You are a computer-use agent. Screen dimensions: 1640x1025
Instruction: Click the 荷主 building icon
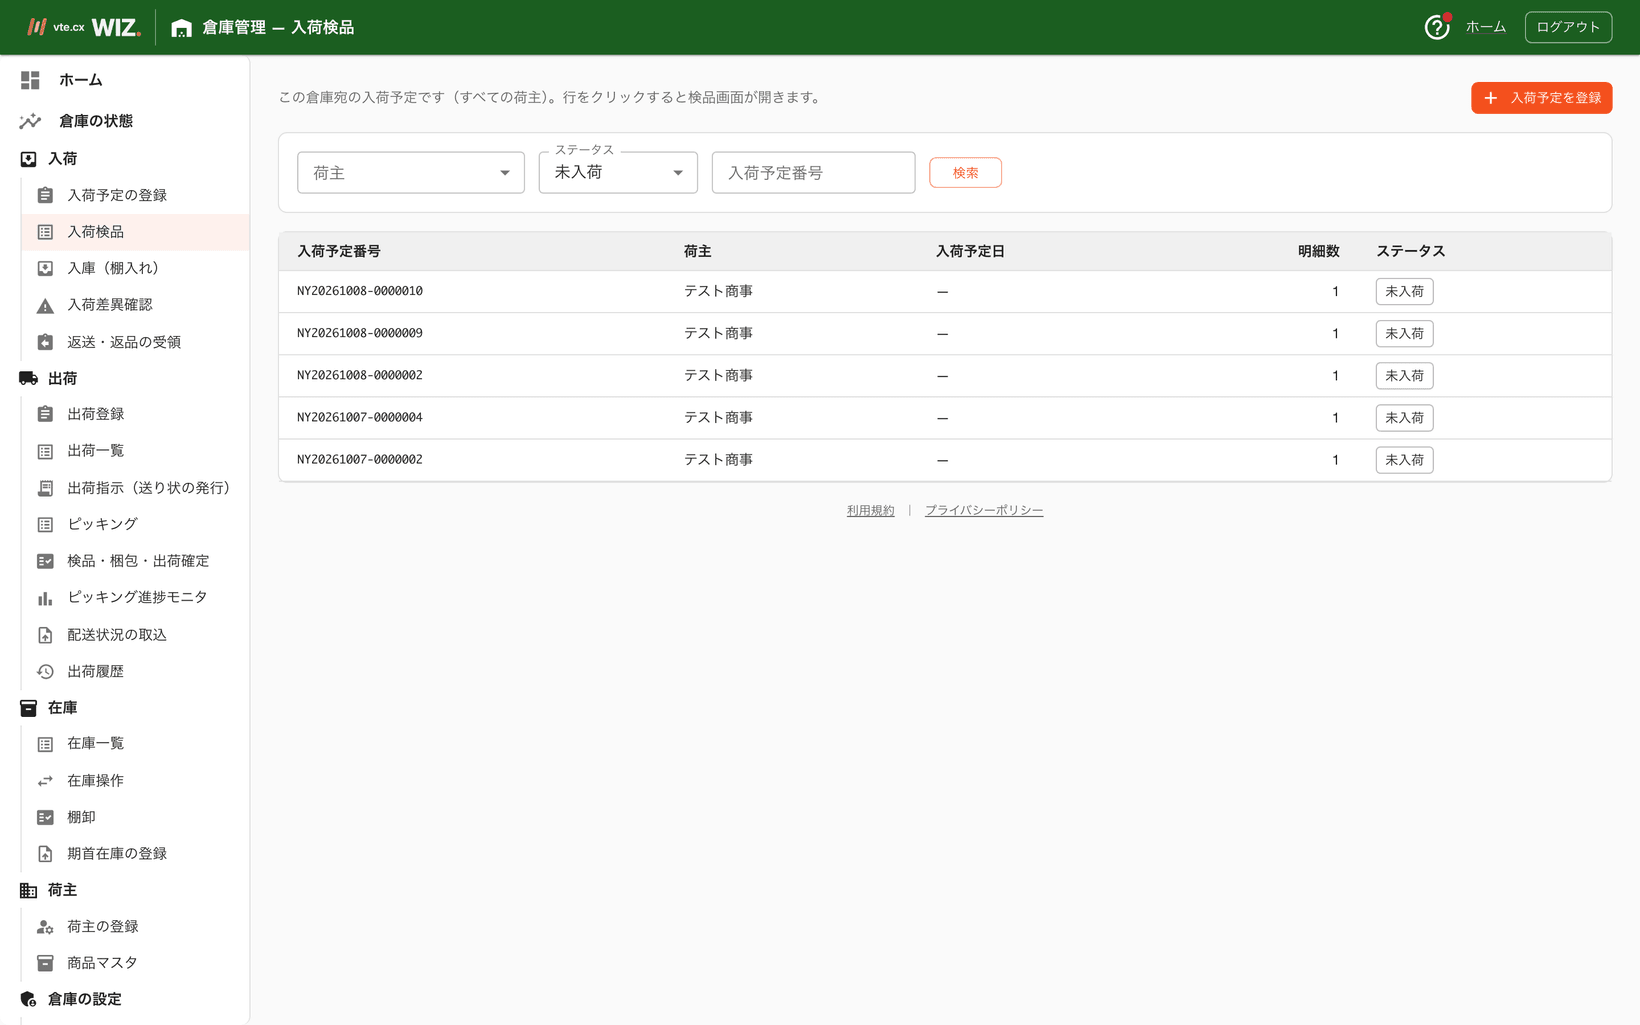[x=28, y=890]
